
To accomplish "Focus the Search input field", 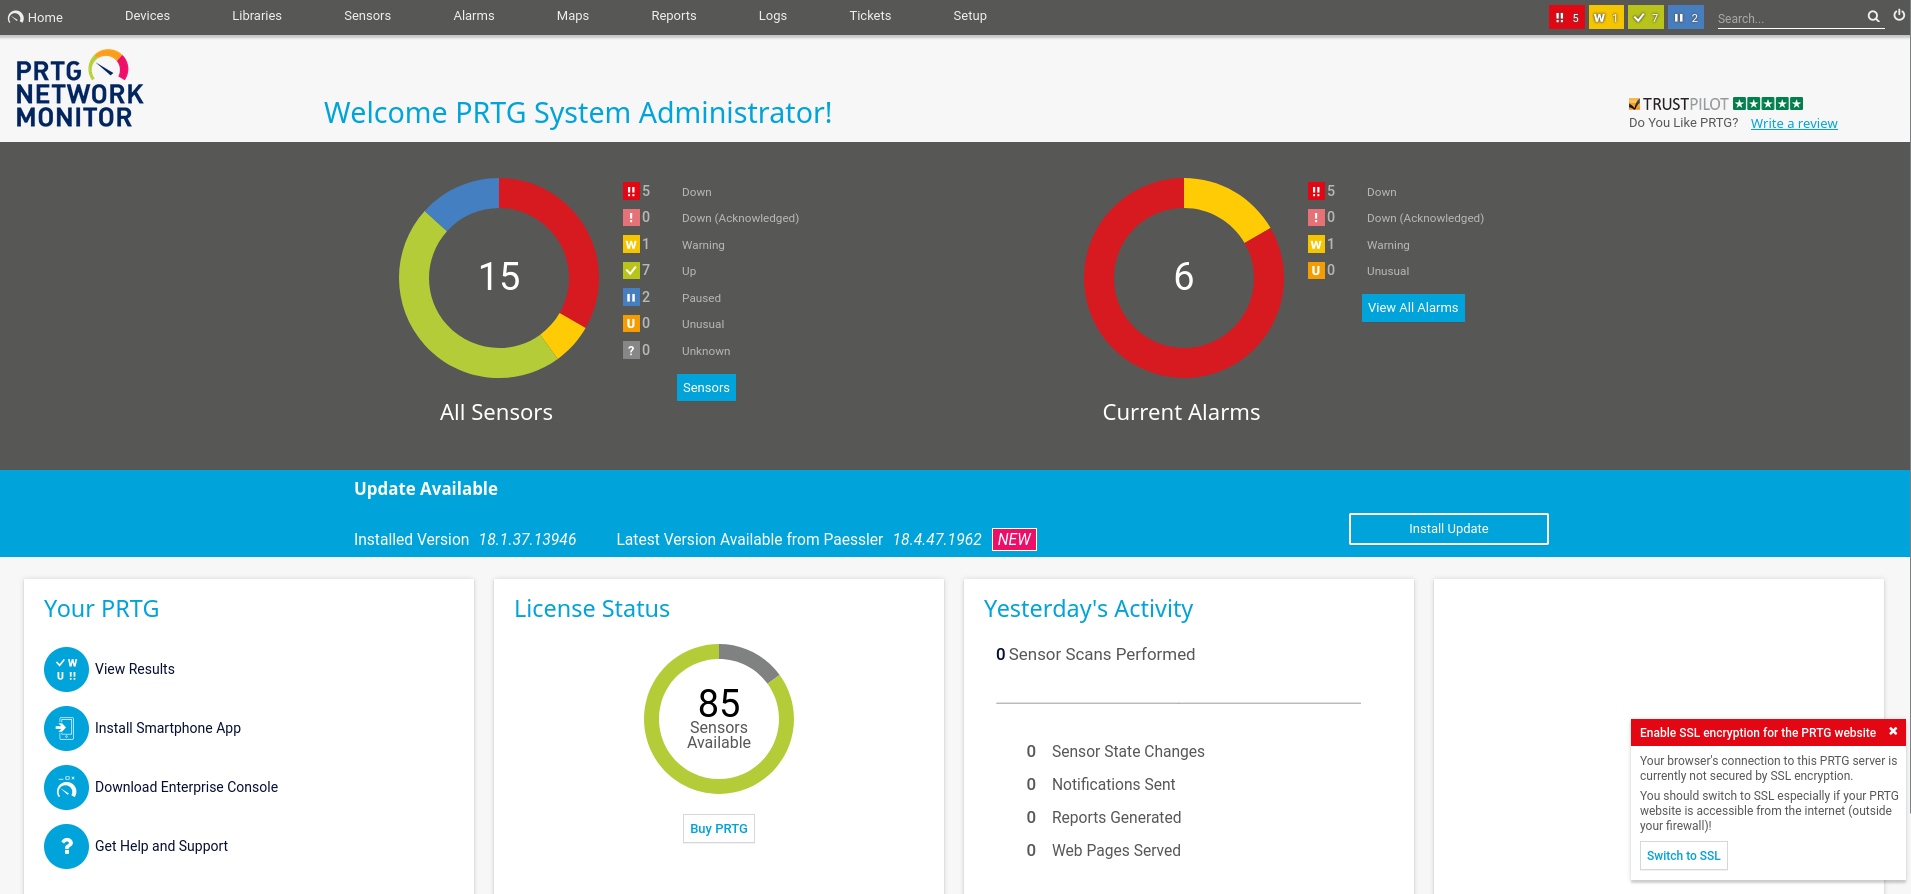I will tap(1790, 18).
